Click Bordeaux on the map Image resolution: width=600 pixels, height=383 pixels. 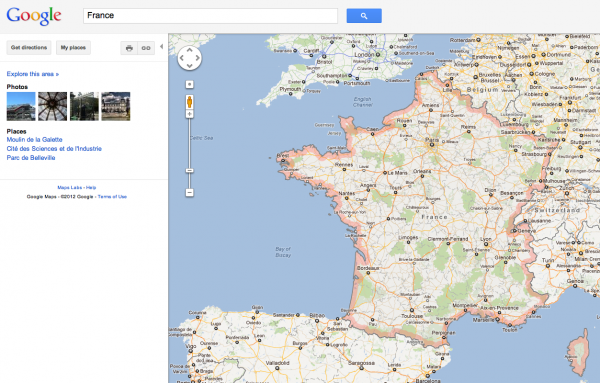367,269
